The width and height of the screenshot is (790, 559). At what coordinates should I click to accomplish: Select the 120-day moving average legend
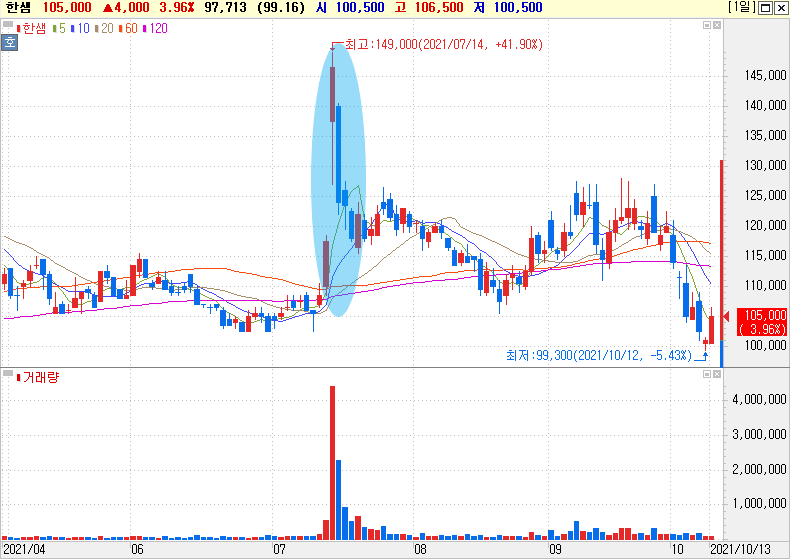(x=156, y=29)
